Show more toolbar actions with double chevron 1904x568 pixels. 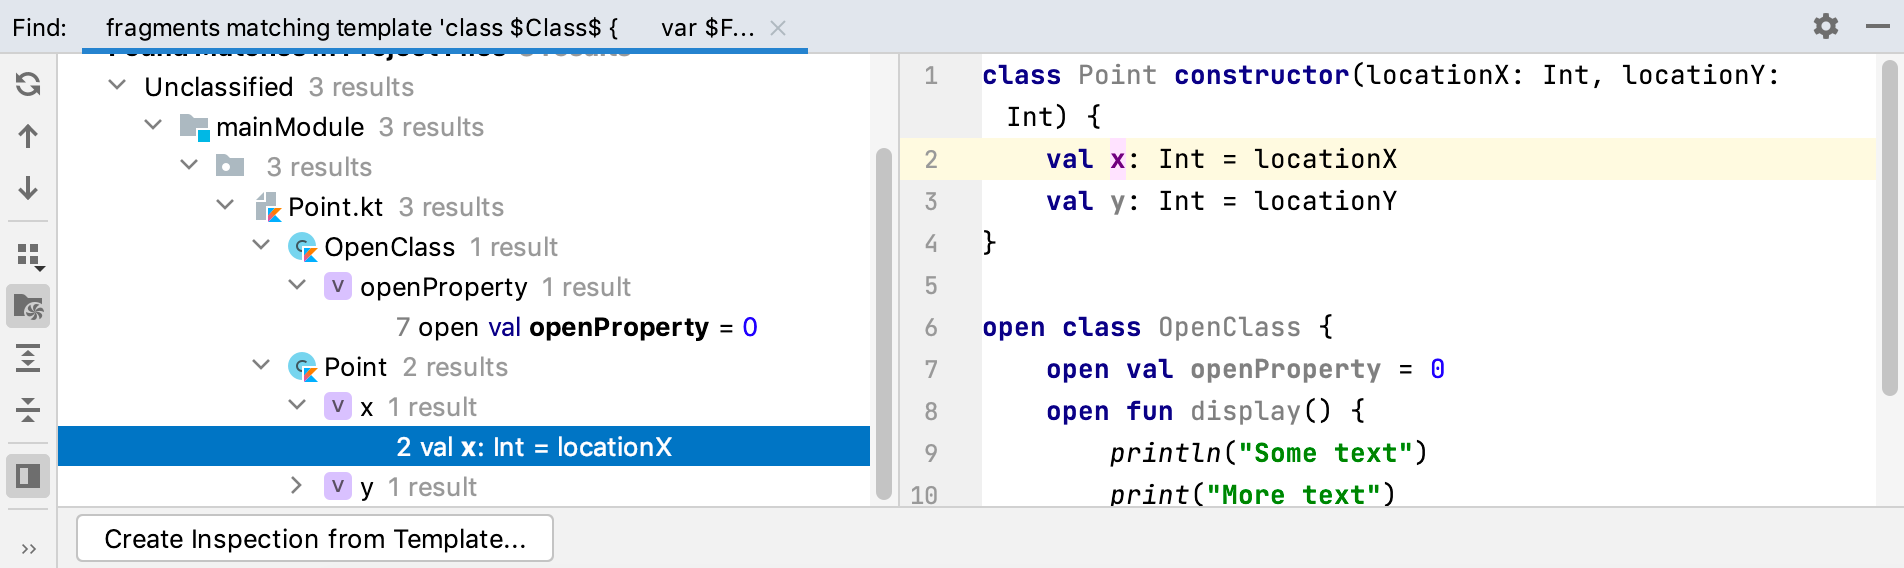click(28, 548)
